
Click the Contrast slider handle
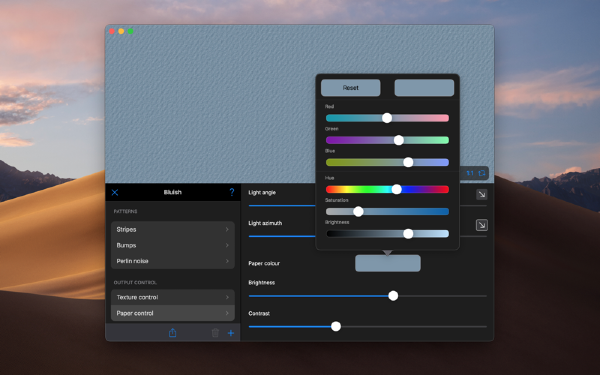pos(336,326)
